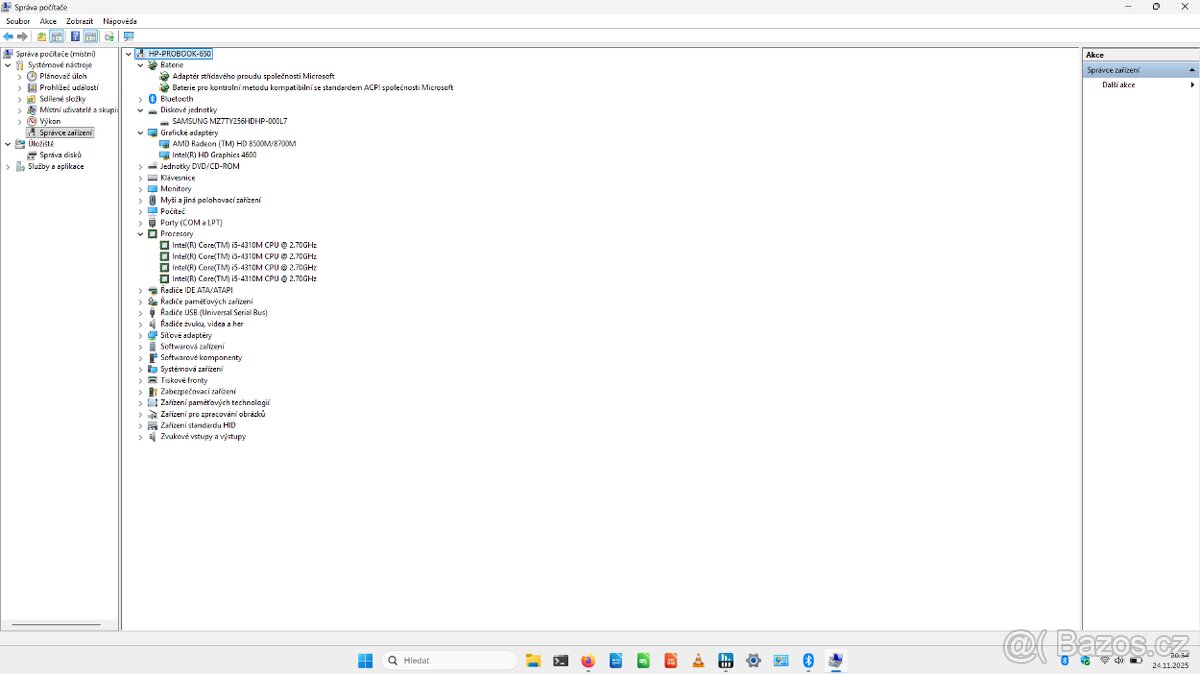
Task: Open the Windows Start button
Action: tap(365, 660)
